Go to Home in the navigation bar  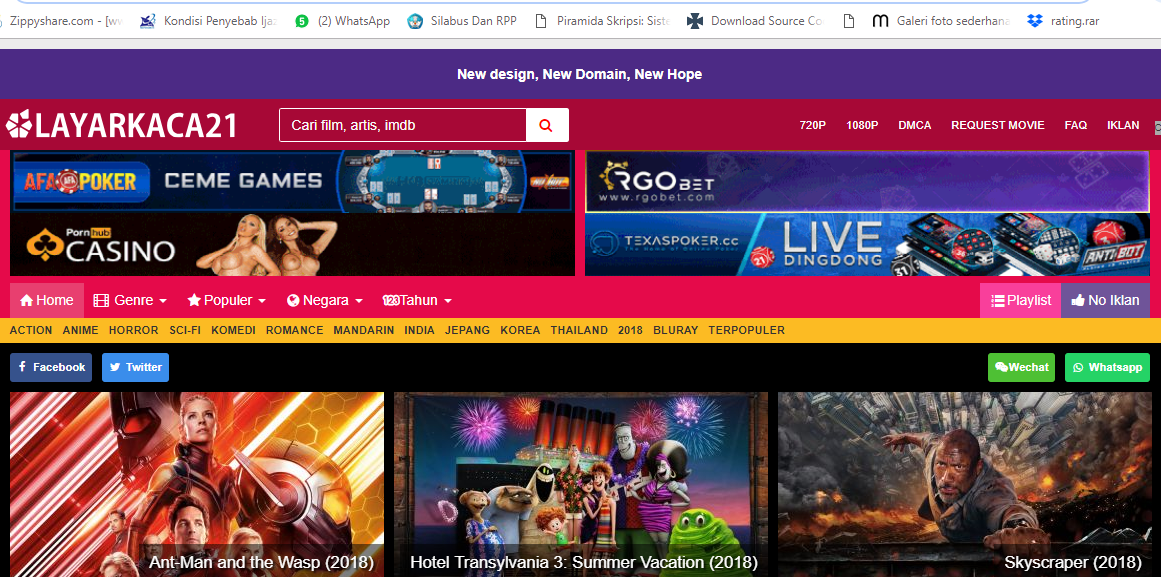(47, 301)
